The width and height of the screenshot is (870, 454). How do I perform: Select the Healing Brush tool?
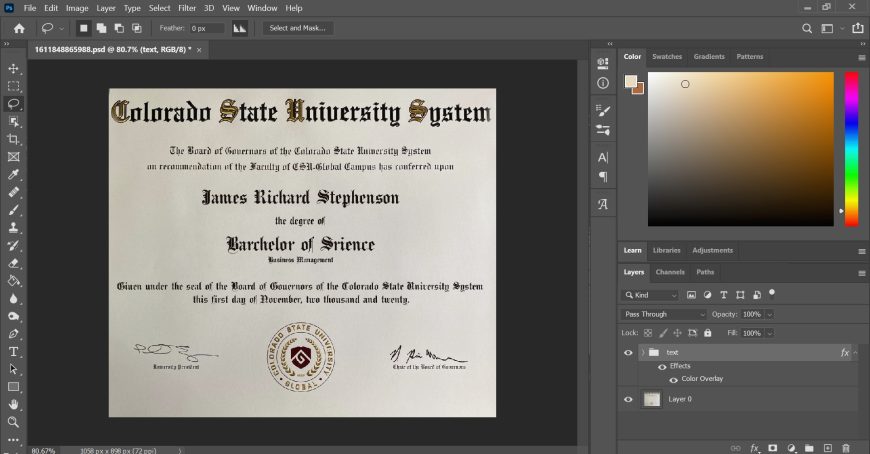pos(13,193)
